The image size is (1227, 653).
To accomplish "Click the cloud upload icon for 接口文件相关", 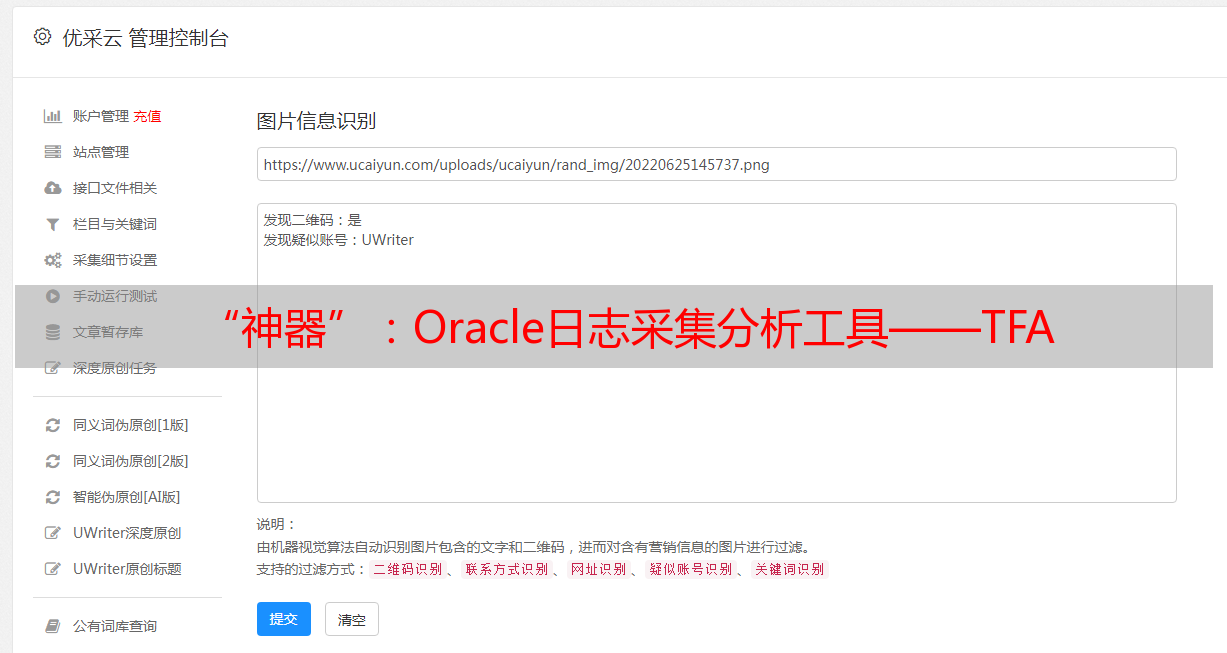I will [x=53, y=188].
